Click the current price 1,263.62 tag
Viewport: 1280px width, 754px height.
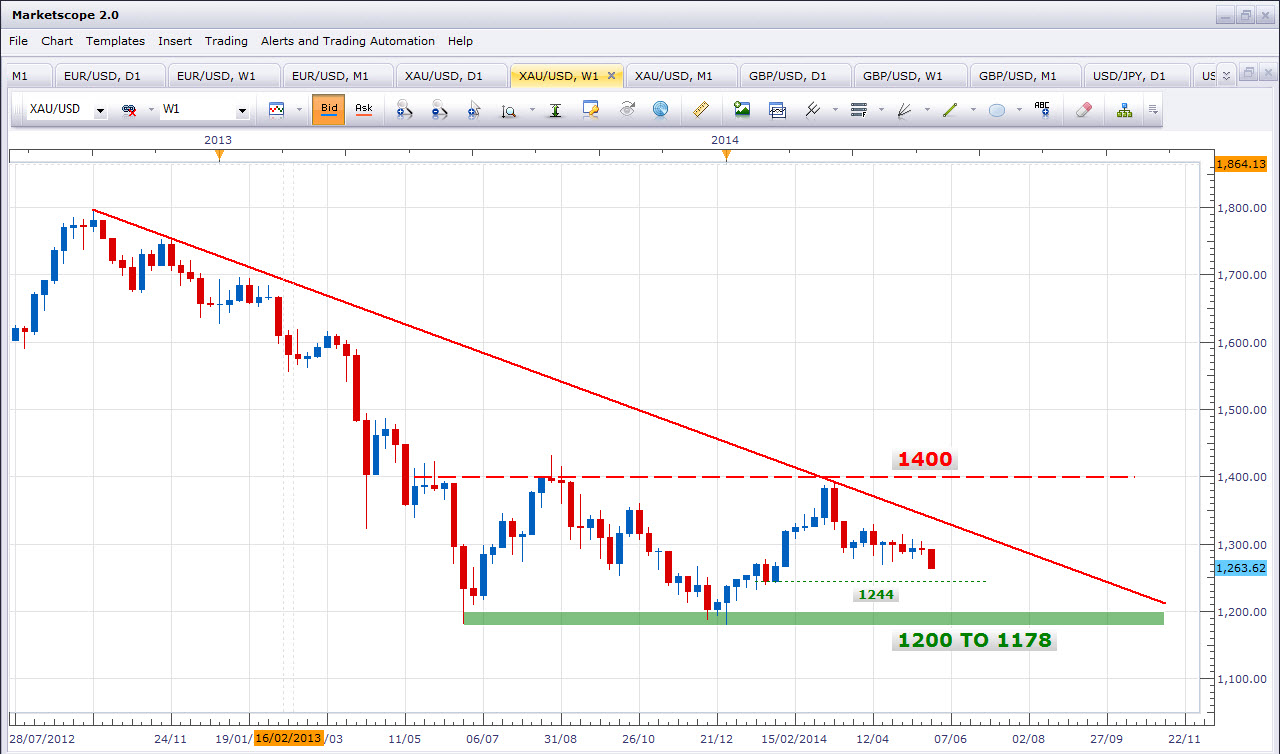[1240, 568]
